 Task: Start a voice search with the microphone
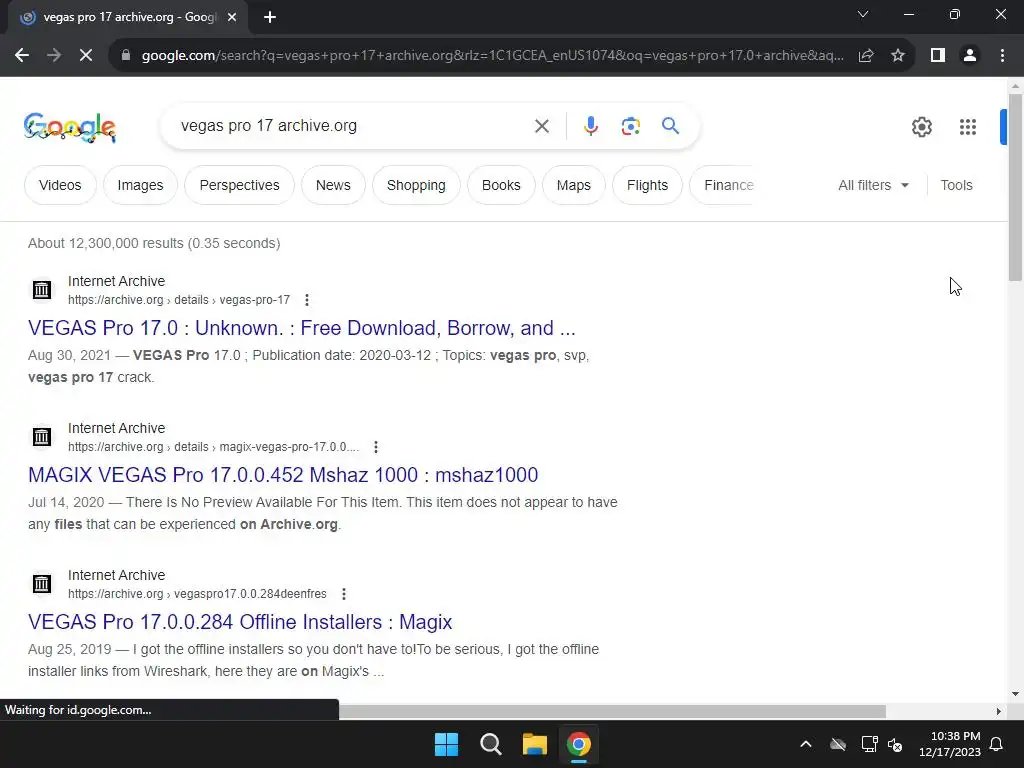point(590,126)
